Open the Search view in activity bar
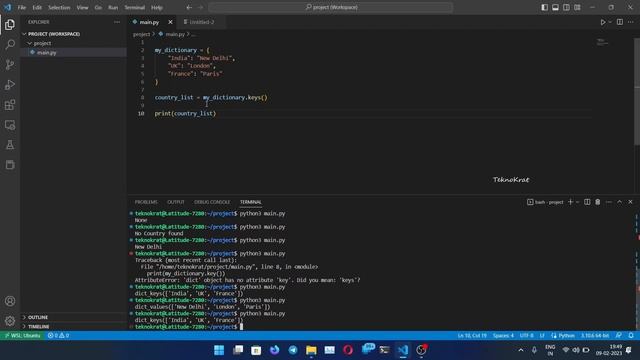Screen dimensions: 640x360 10,44
